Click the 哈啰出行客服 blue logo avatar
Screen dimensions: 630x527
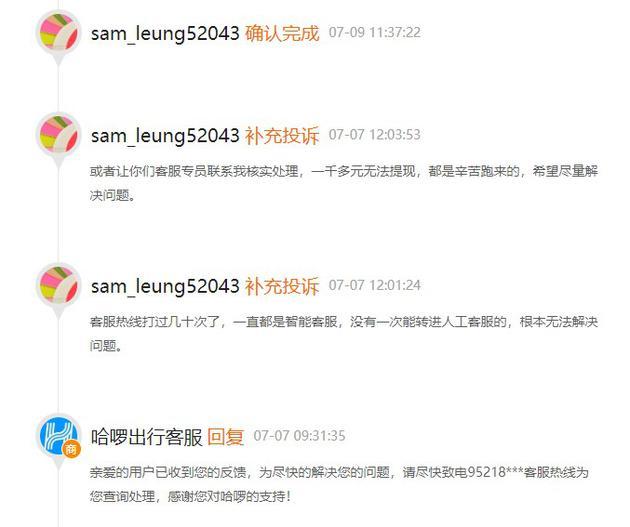59,435
